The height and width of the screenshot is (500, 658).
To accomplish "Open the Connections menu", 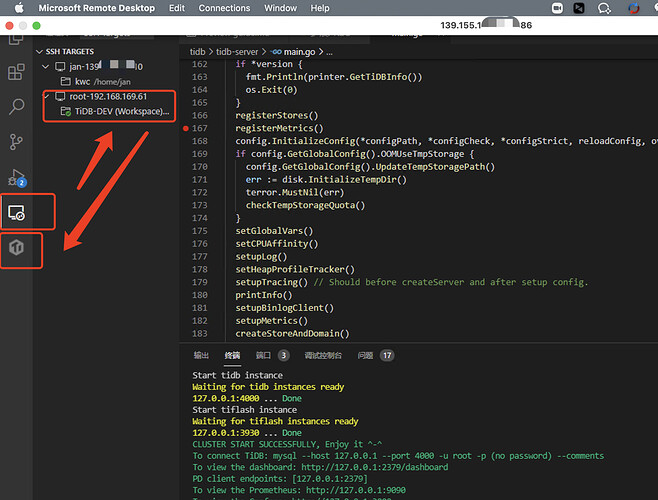I will (x=224, y=8).
